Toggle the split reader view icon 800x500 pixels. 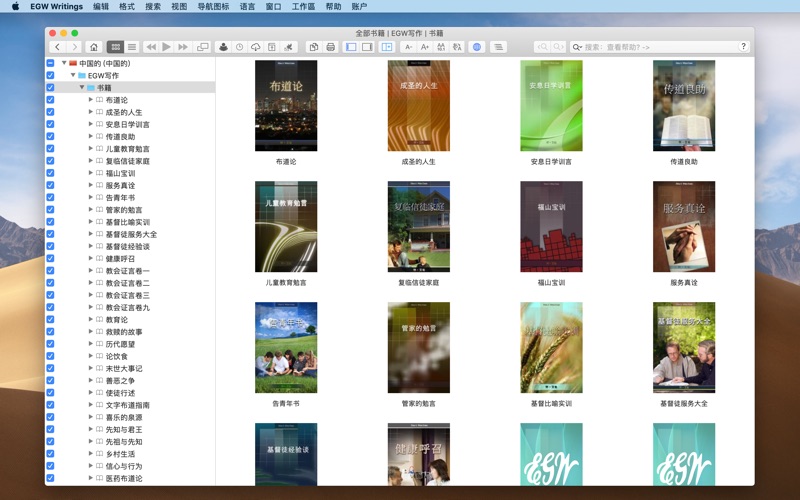pos(387,47)
